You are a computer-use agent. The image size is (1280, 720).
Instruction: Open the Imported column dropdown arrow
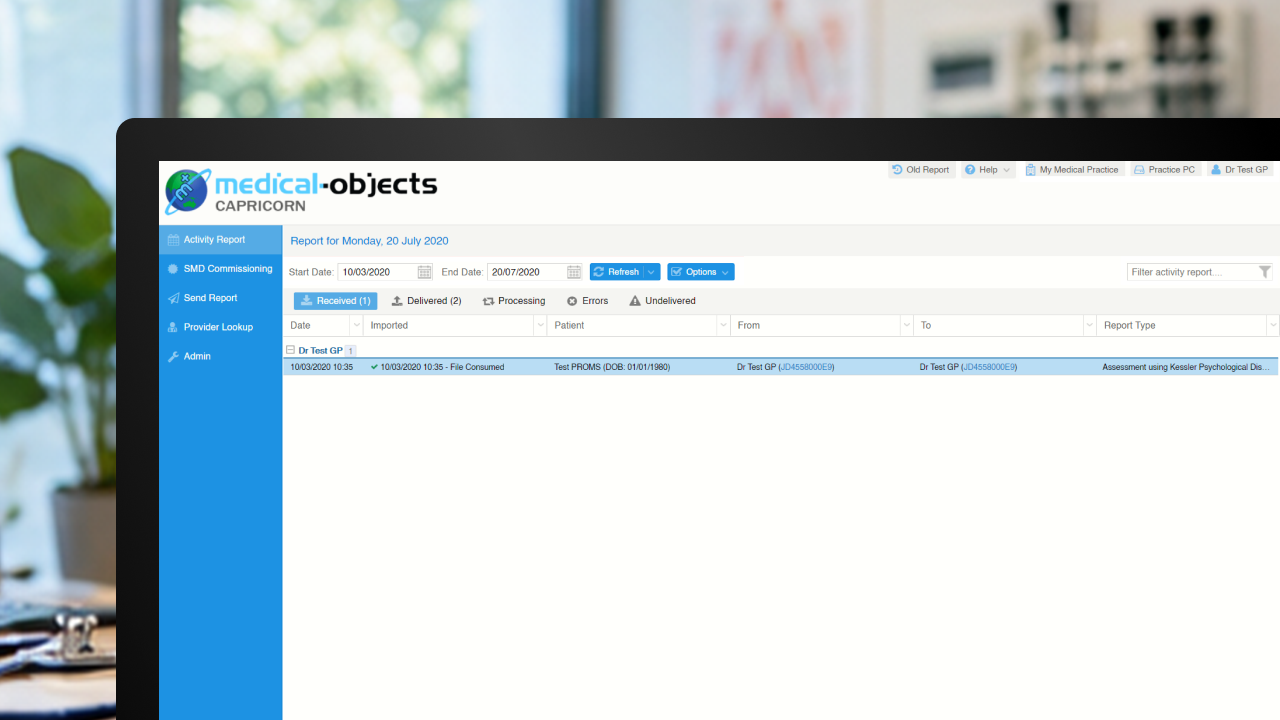click(540, 325)
